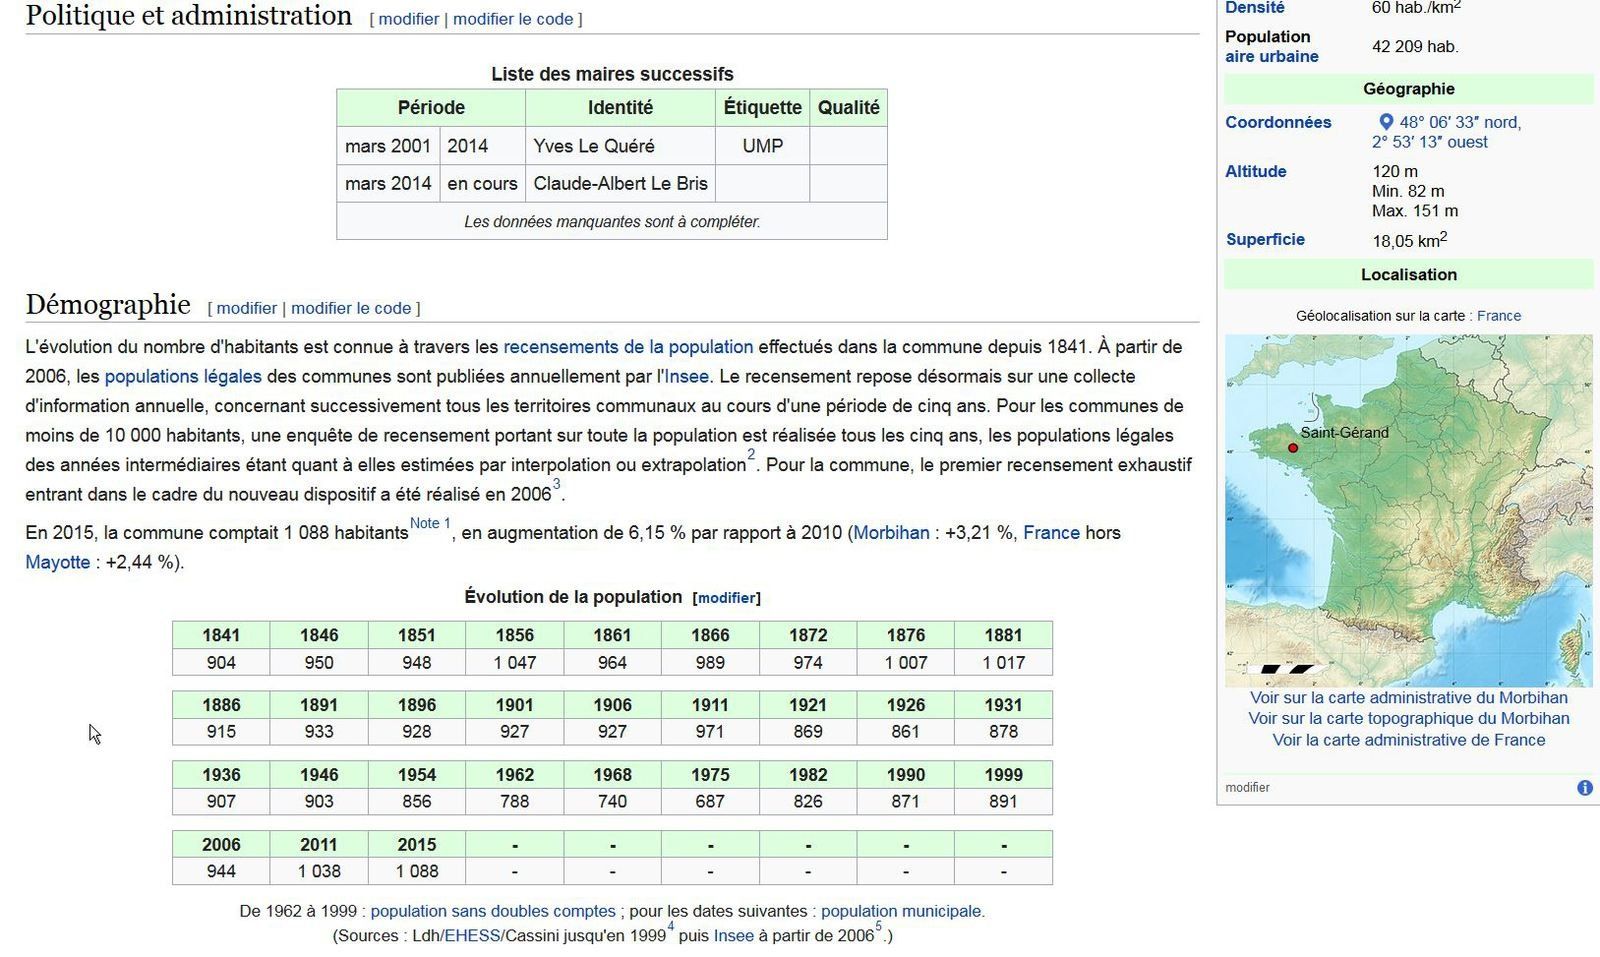Click the 'Étiquette' column header
Image resolution: width=1600 pixels, height=957 pixels.
click(762, 108)
